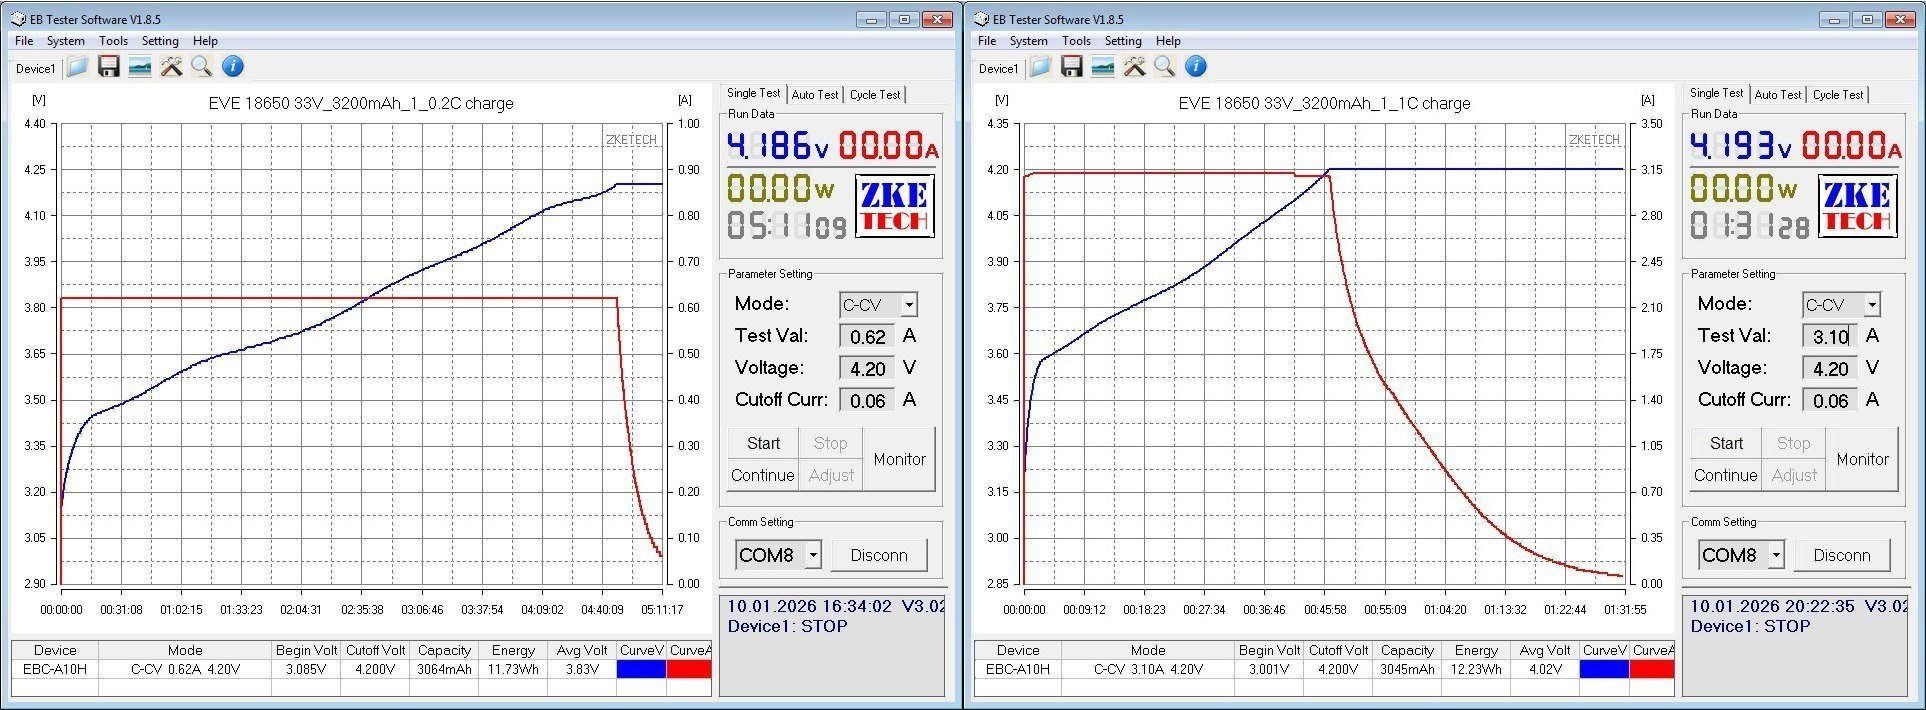Click the Disconn button in right window
Image resolution: width=1926 pixels, height=710 pixels.
[x=1841, y=555]
